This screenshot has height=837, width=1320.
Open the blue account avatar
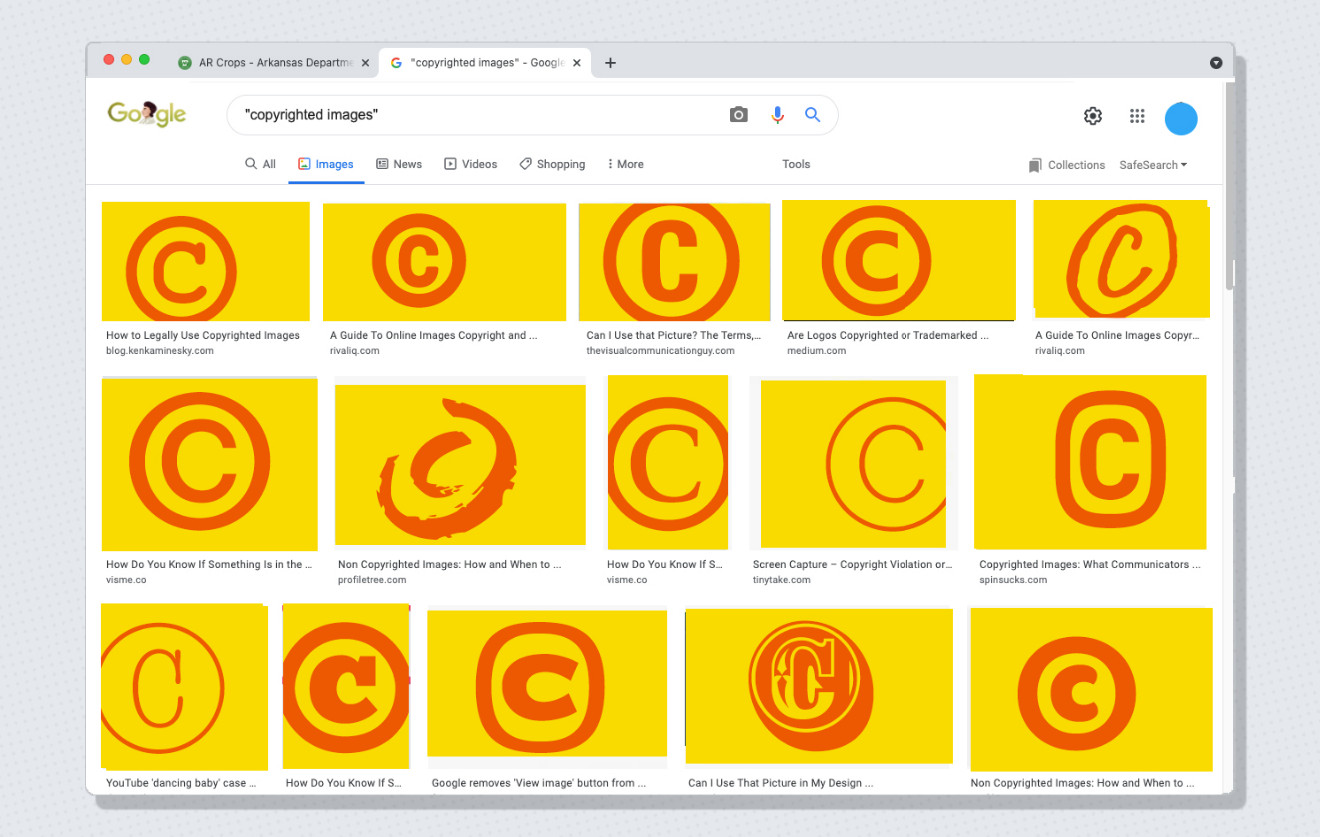(1181, 118)
